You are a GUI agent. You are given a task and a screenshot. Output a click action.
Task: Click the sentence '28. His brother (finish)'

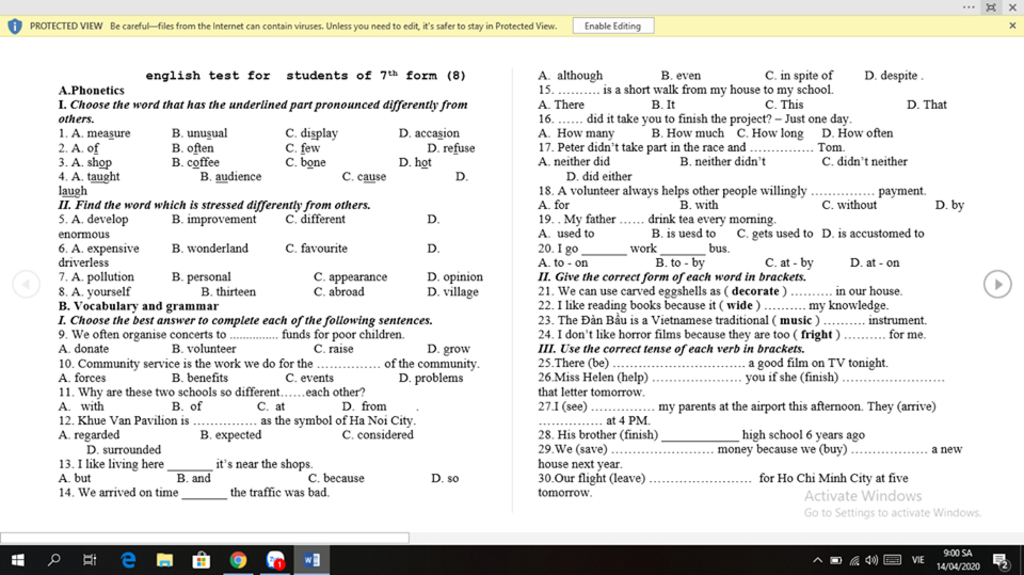[x=598, y=435]
